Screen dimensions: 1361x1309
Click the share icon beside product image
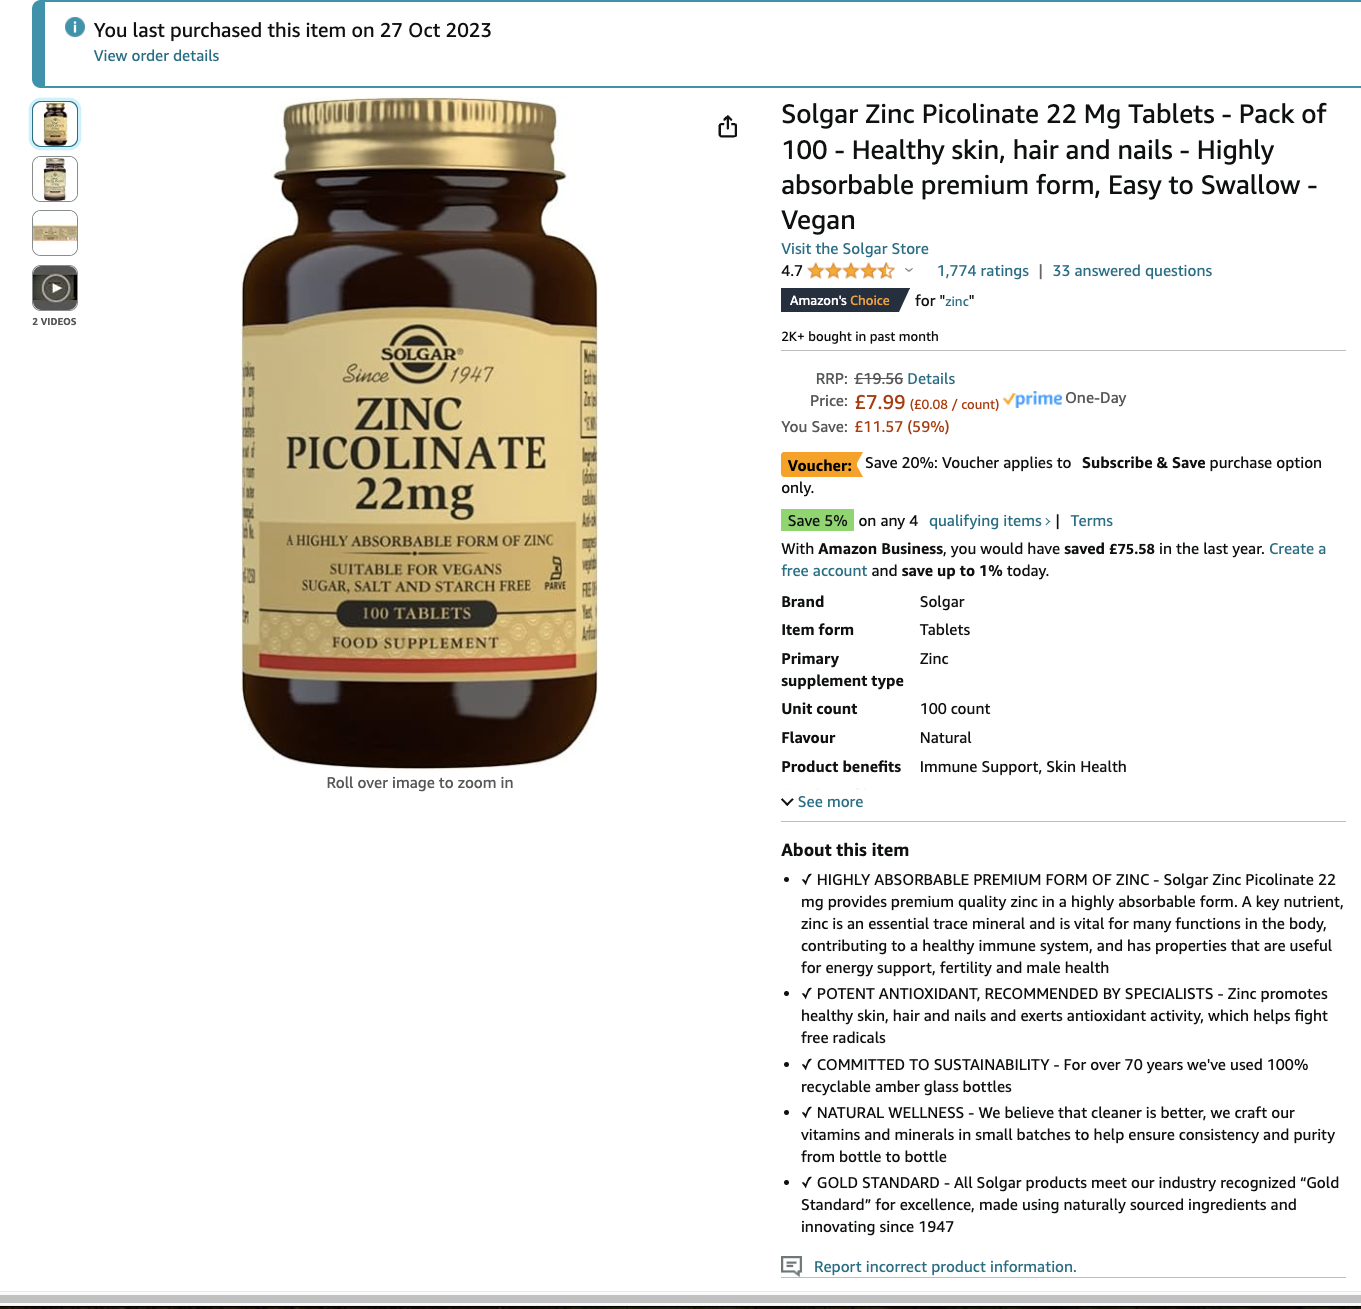[728, 127]
